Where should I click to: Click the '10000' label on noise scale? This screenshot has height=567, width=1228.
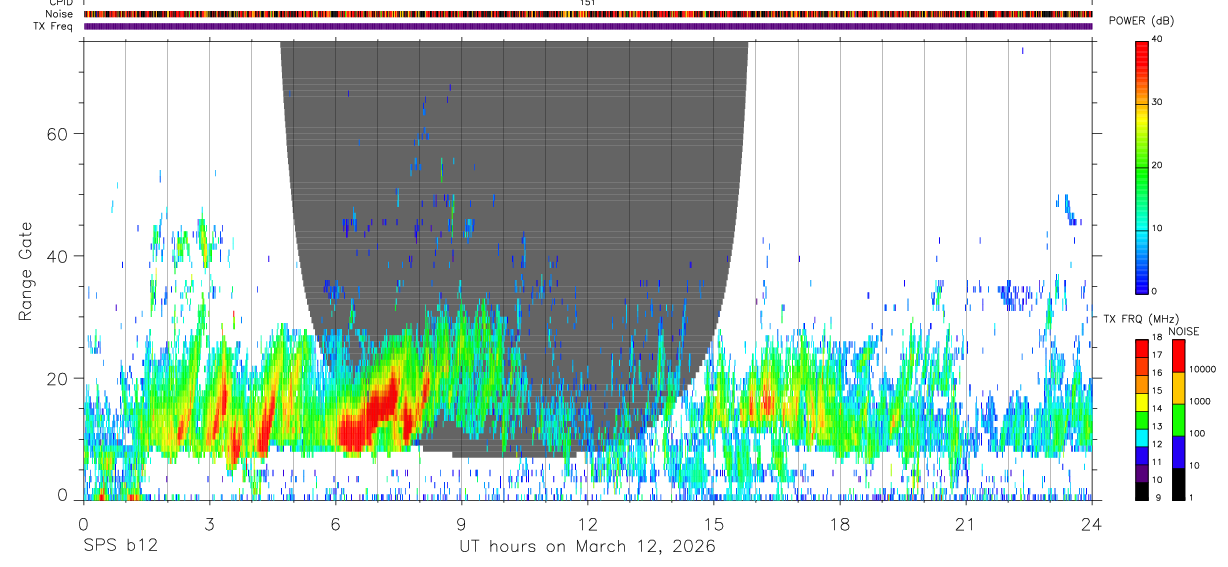click(x=1202, y=369)
